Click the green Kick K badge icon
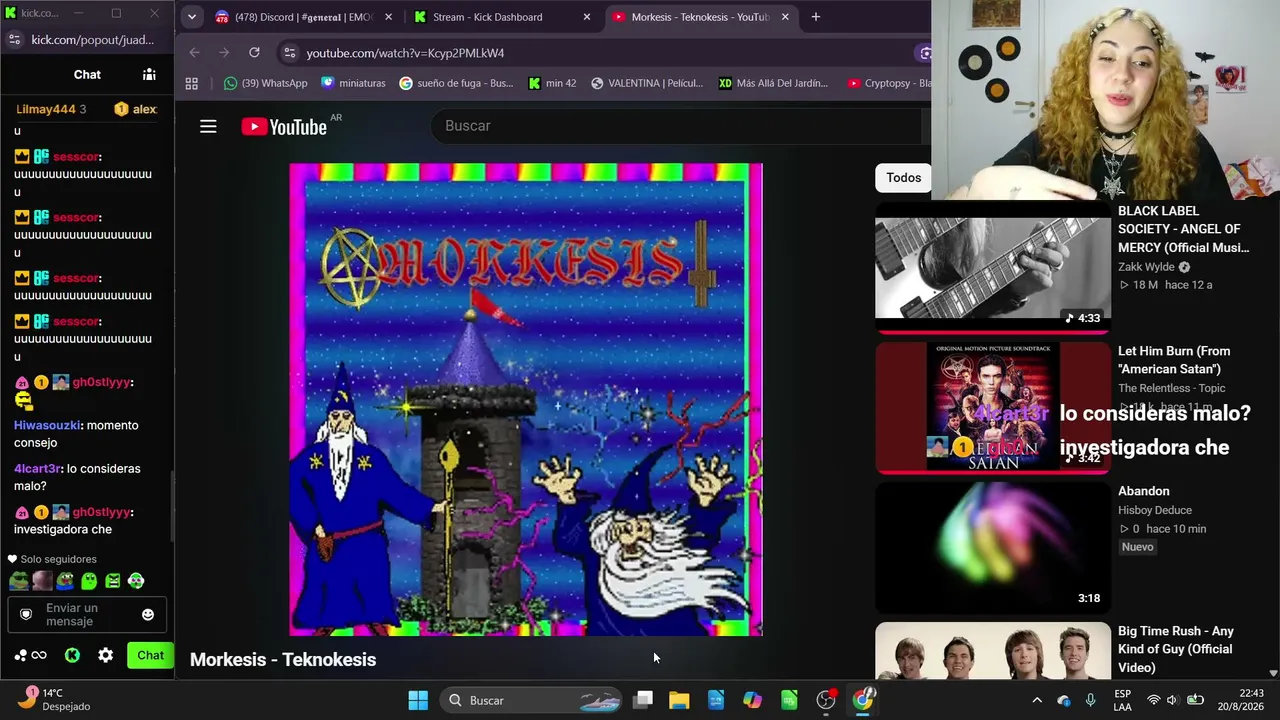 pyautogui.click(x=72, y=655)
